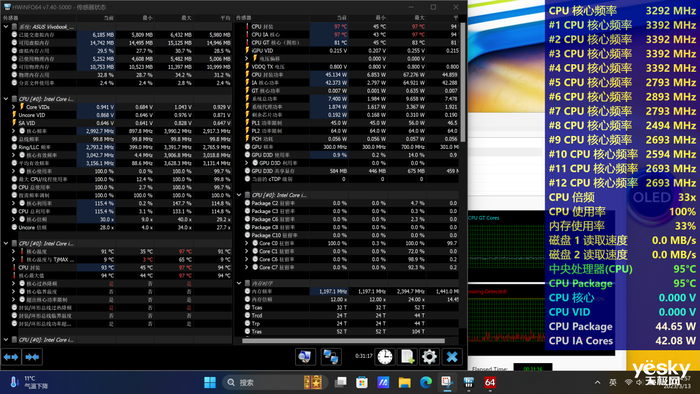Show hidden system tray icons chevron

coord(597,382)
